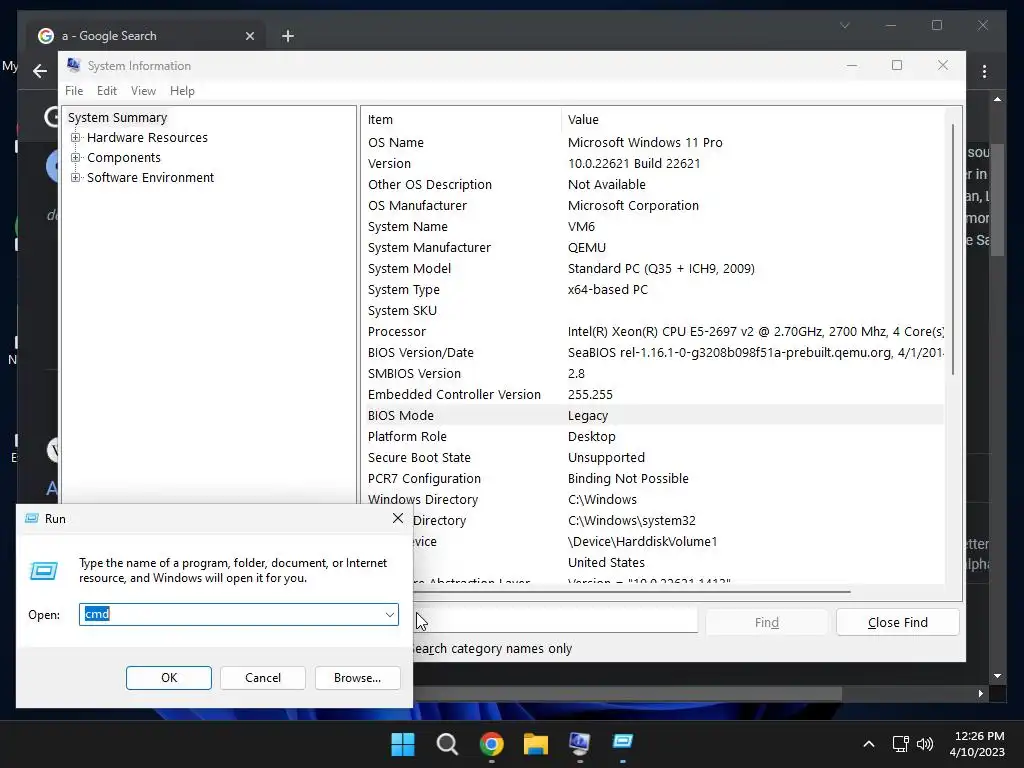Screen dimensions: 1024x768
Task: Click Chrome back arrow button
Action: tap(40, 71)
